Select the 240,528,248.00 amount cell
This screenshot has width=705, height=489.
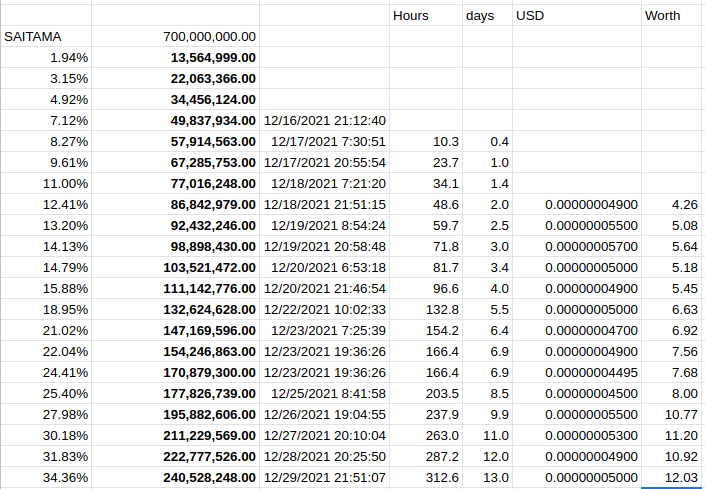tap(175, 477)
